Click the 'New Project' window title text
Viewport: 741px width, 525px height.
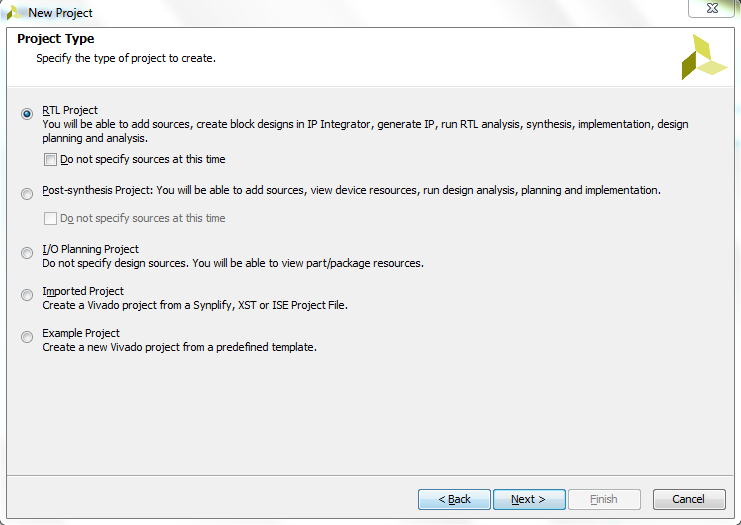(60, 13)
